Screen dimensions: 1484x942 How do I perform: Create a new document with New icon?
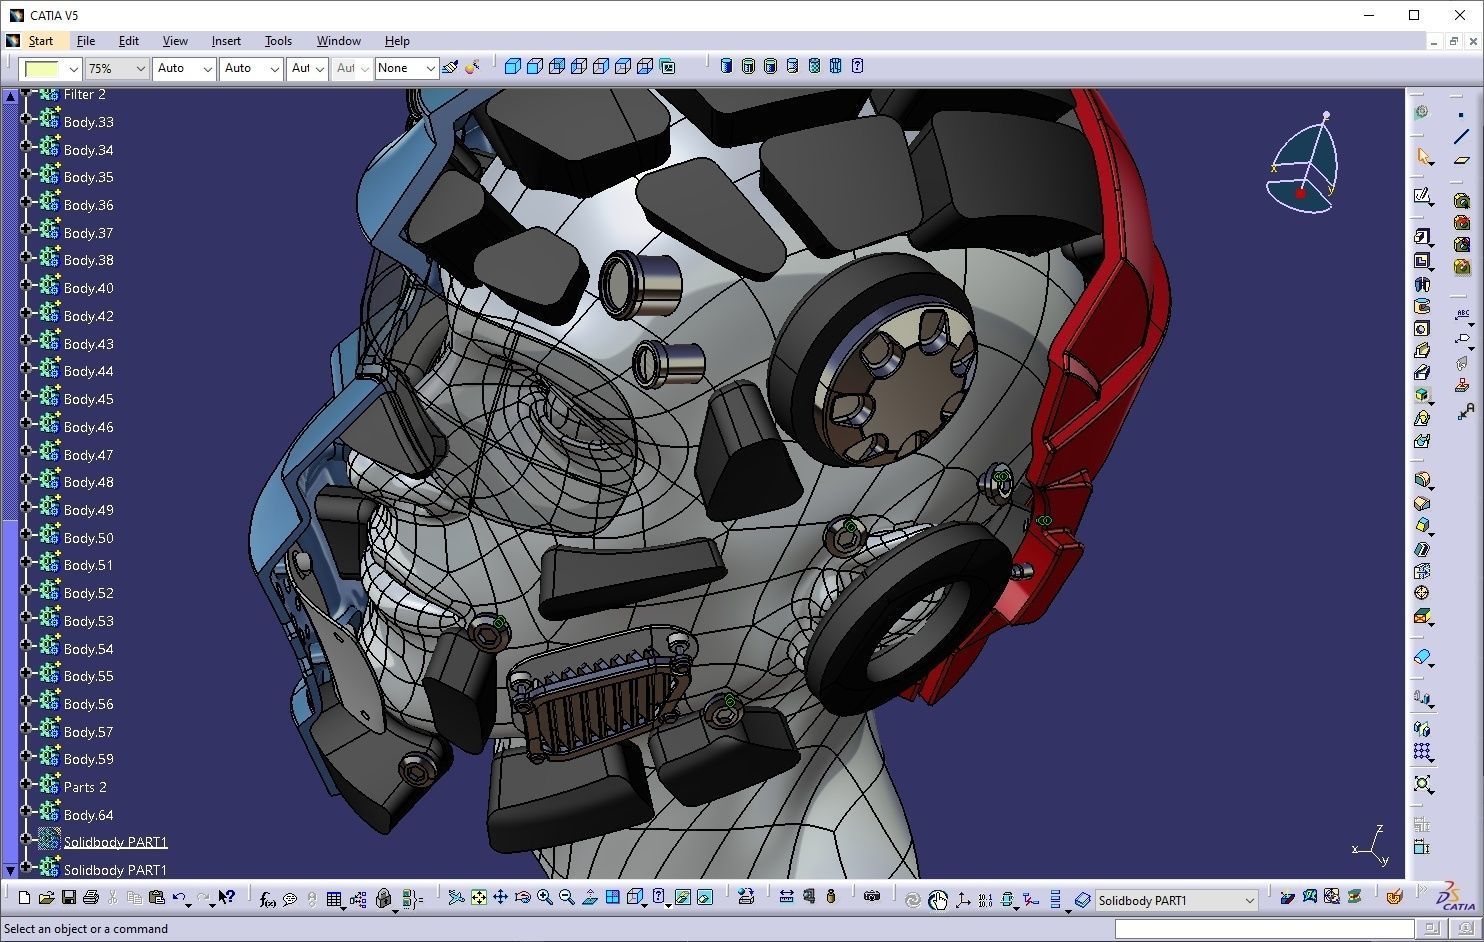(24, 898)
